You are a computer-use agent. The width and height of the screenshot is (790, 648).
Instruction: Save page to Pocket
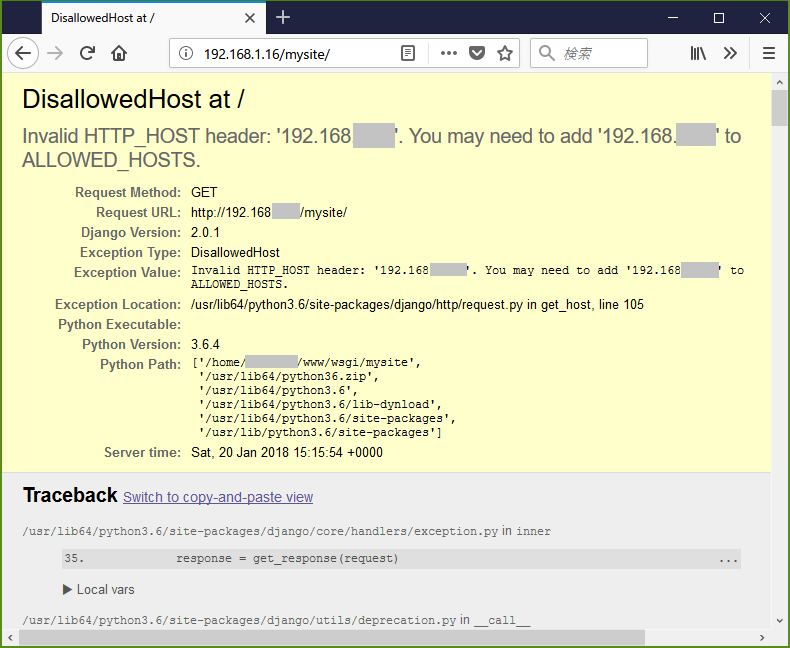pyautogui.click(x=477, y=53)
